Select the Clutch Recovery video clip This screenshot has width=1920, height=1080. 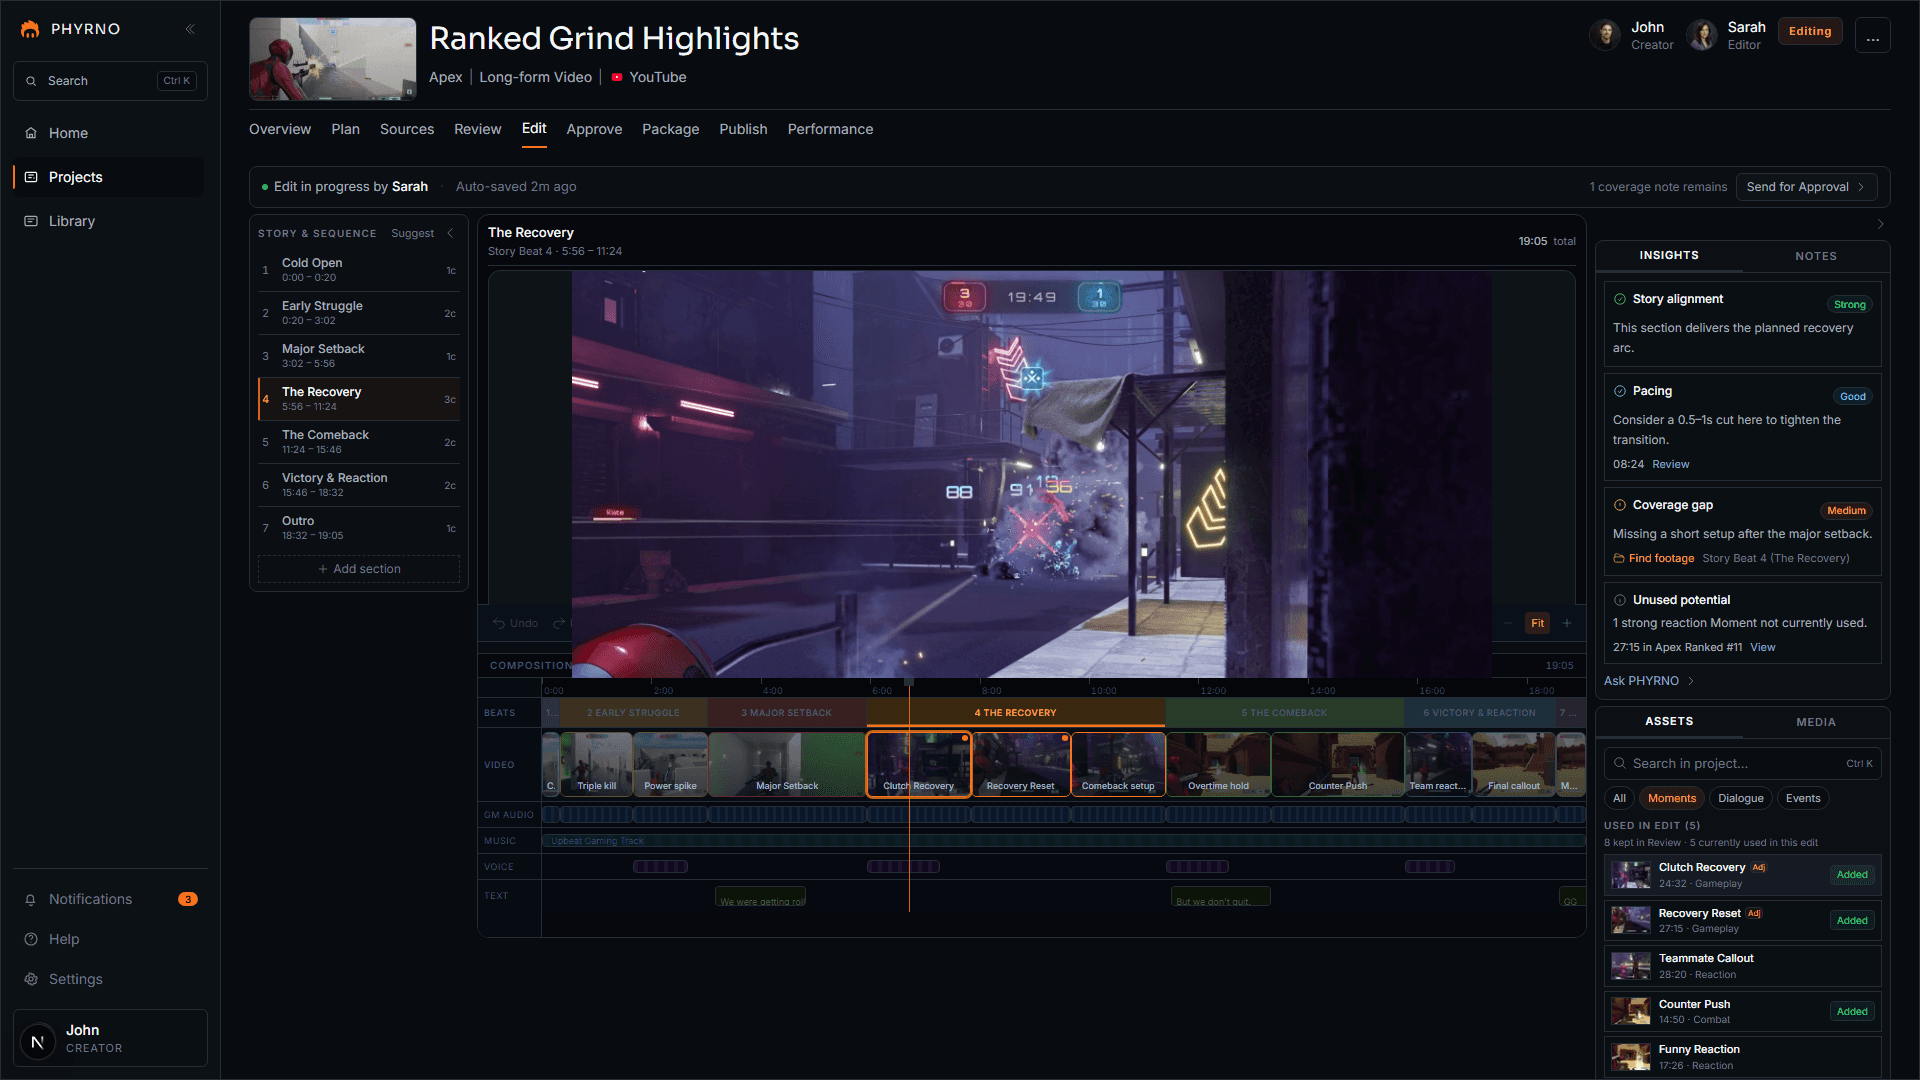click(919, 765)
